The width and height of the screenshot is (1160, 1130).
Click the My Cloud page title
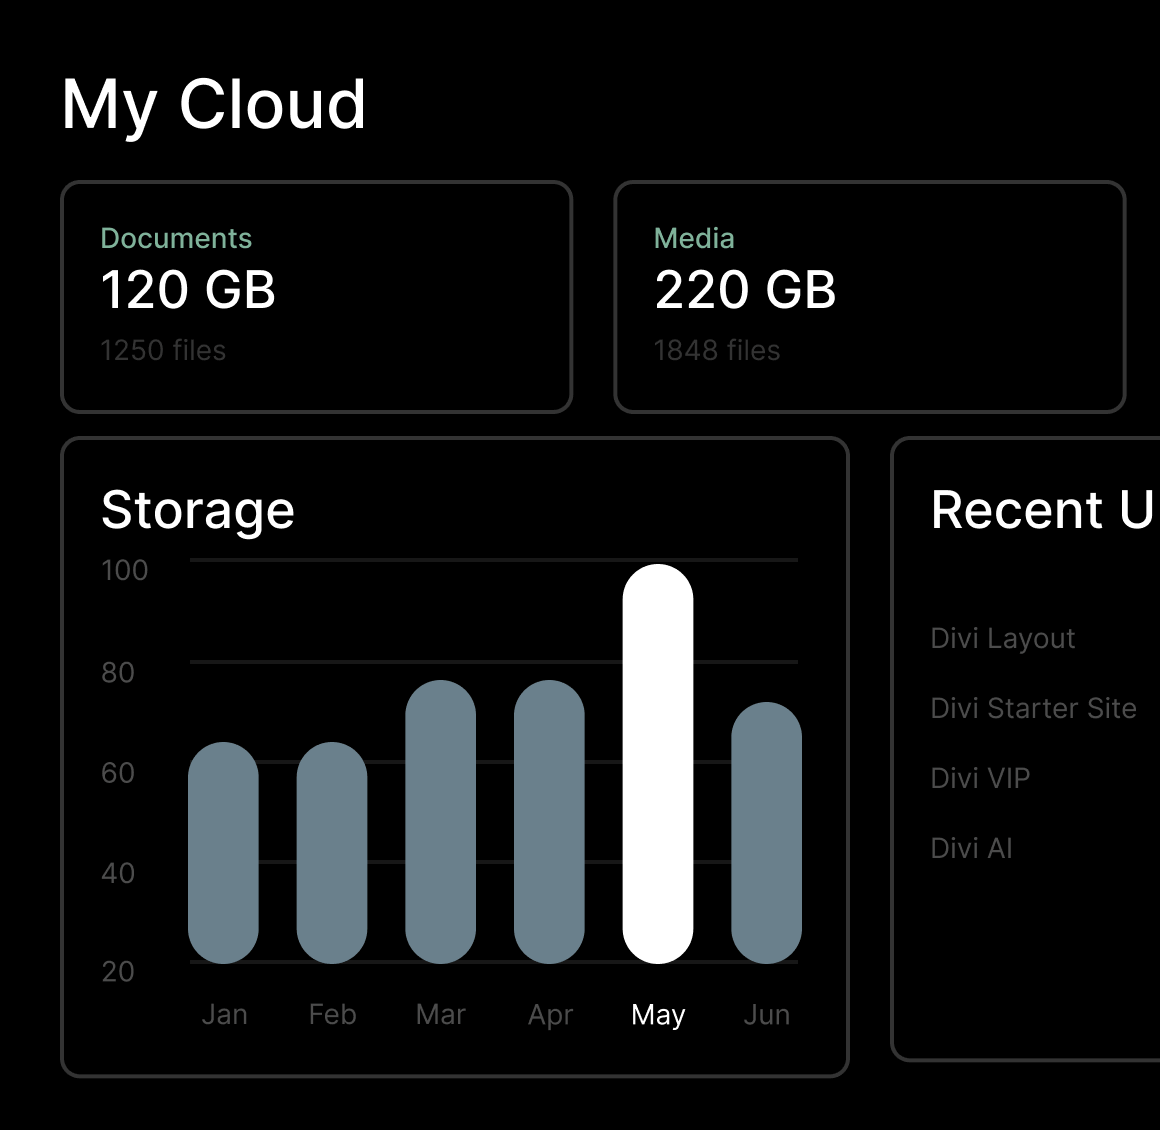coord(214,104)
